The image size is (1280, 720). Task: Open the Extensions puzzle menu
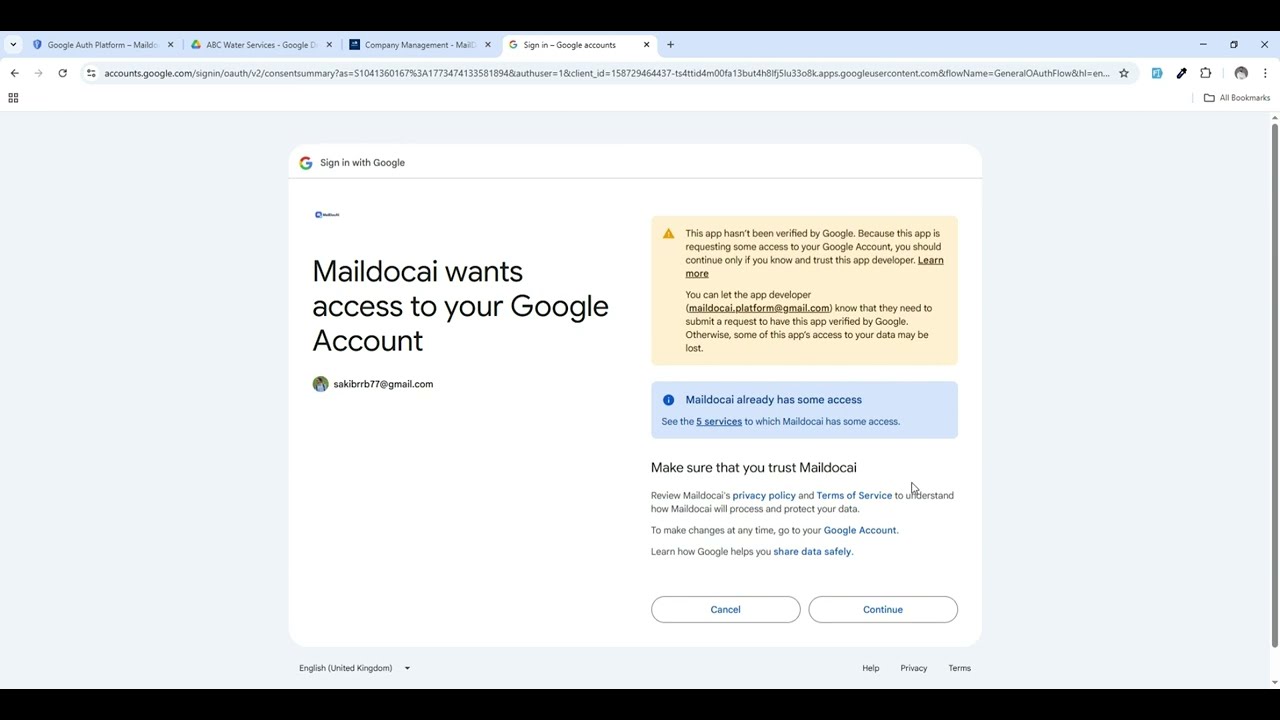1205,73
